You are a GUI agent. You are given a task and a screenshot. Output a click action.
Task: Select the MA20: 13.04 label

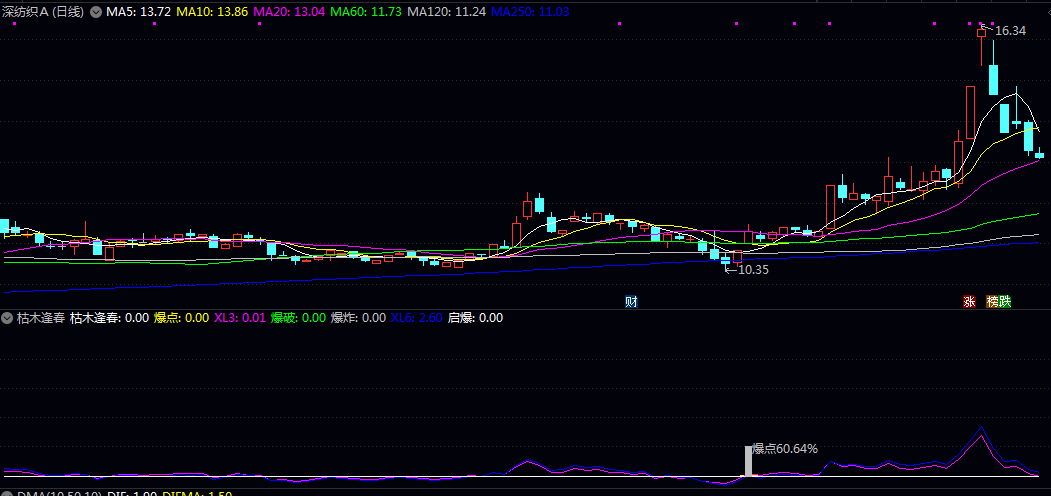tap(289, 12)
